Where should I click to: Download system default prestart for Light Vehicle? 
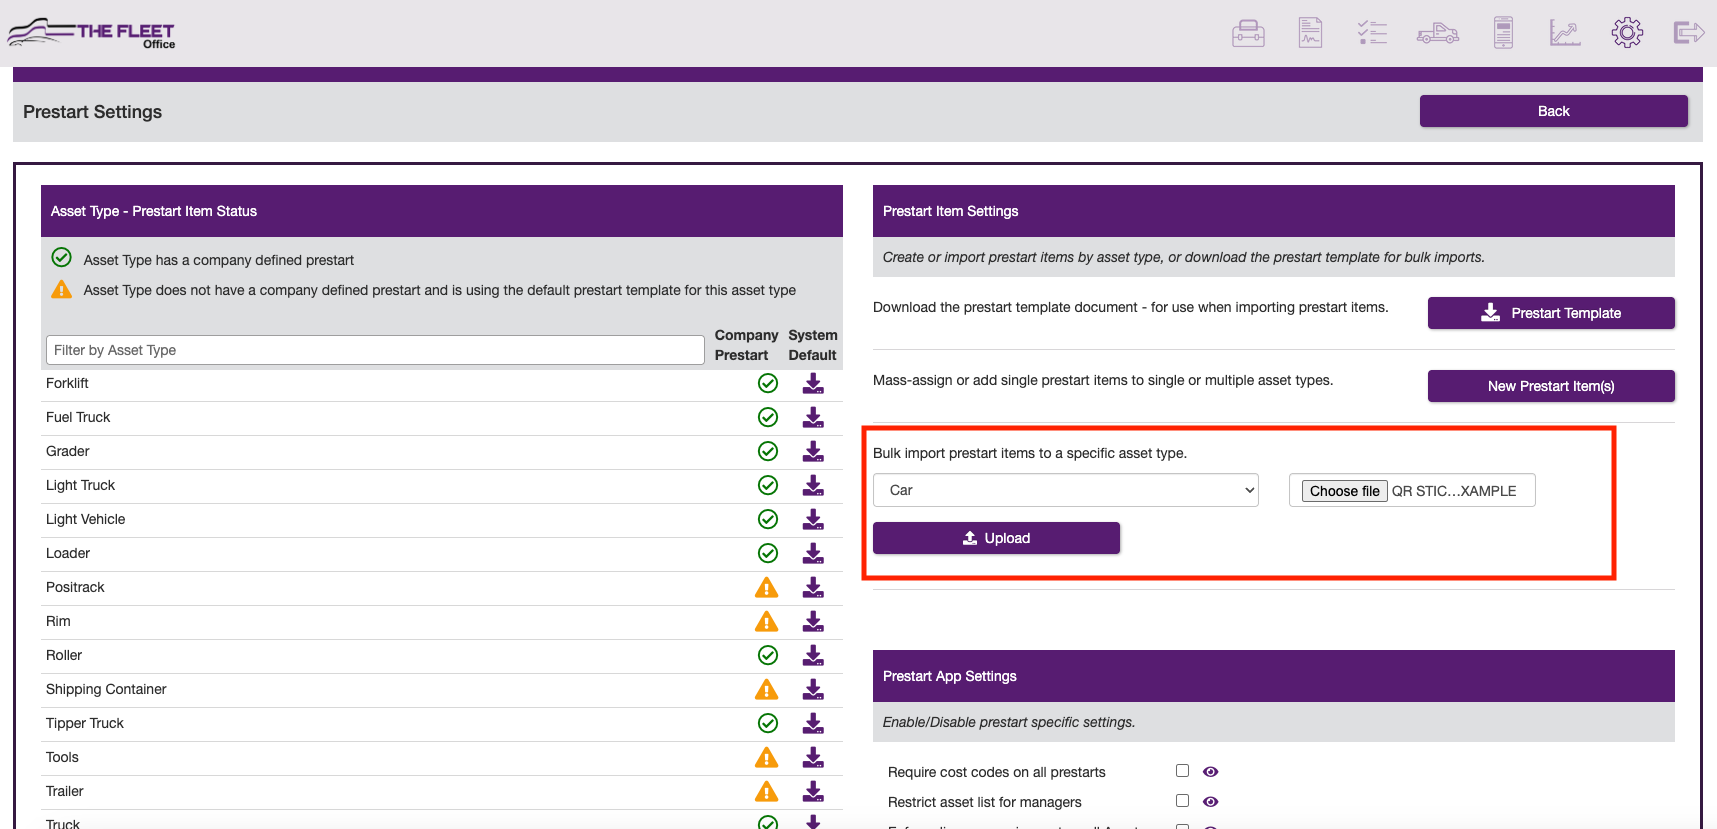pos(813,519)
